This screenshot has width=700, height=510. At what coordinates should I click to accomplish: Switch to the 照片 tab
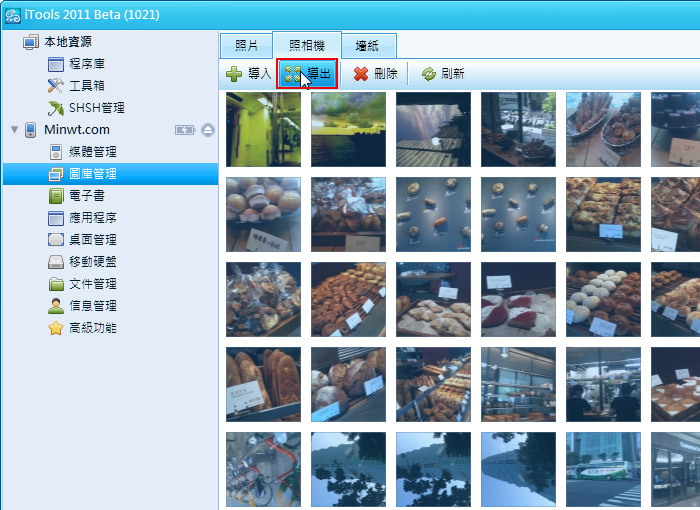[x=246, y=46]
